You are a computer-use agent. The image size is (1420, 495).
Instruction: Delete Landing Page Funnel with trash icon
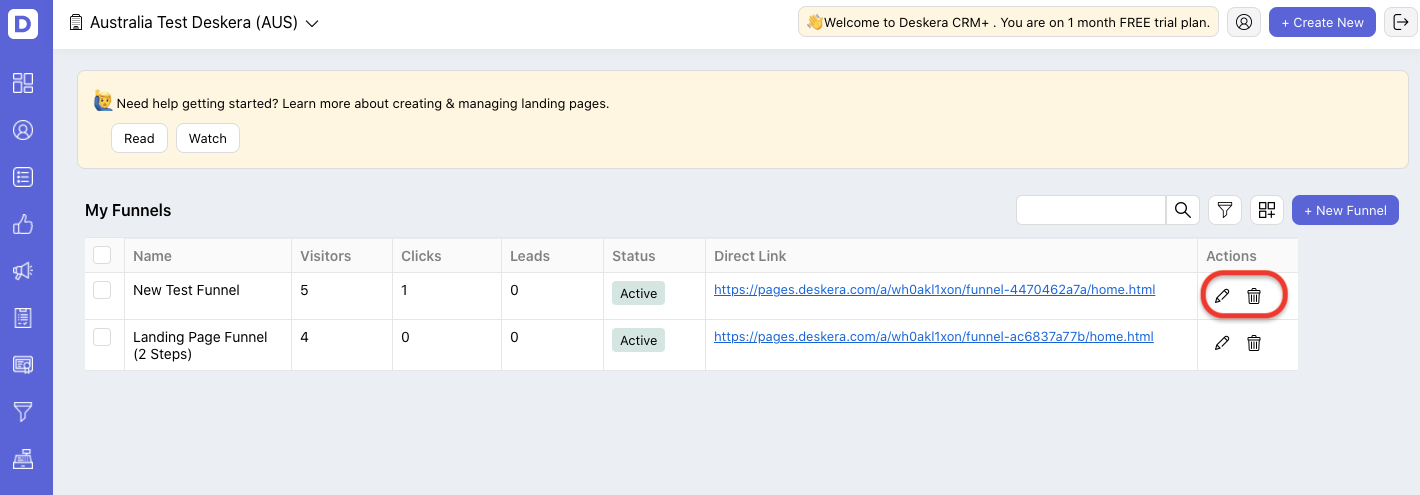1254,343
